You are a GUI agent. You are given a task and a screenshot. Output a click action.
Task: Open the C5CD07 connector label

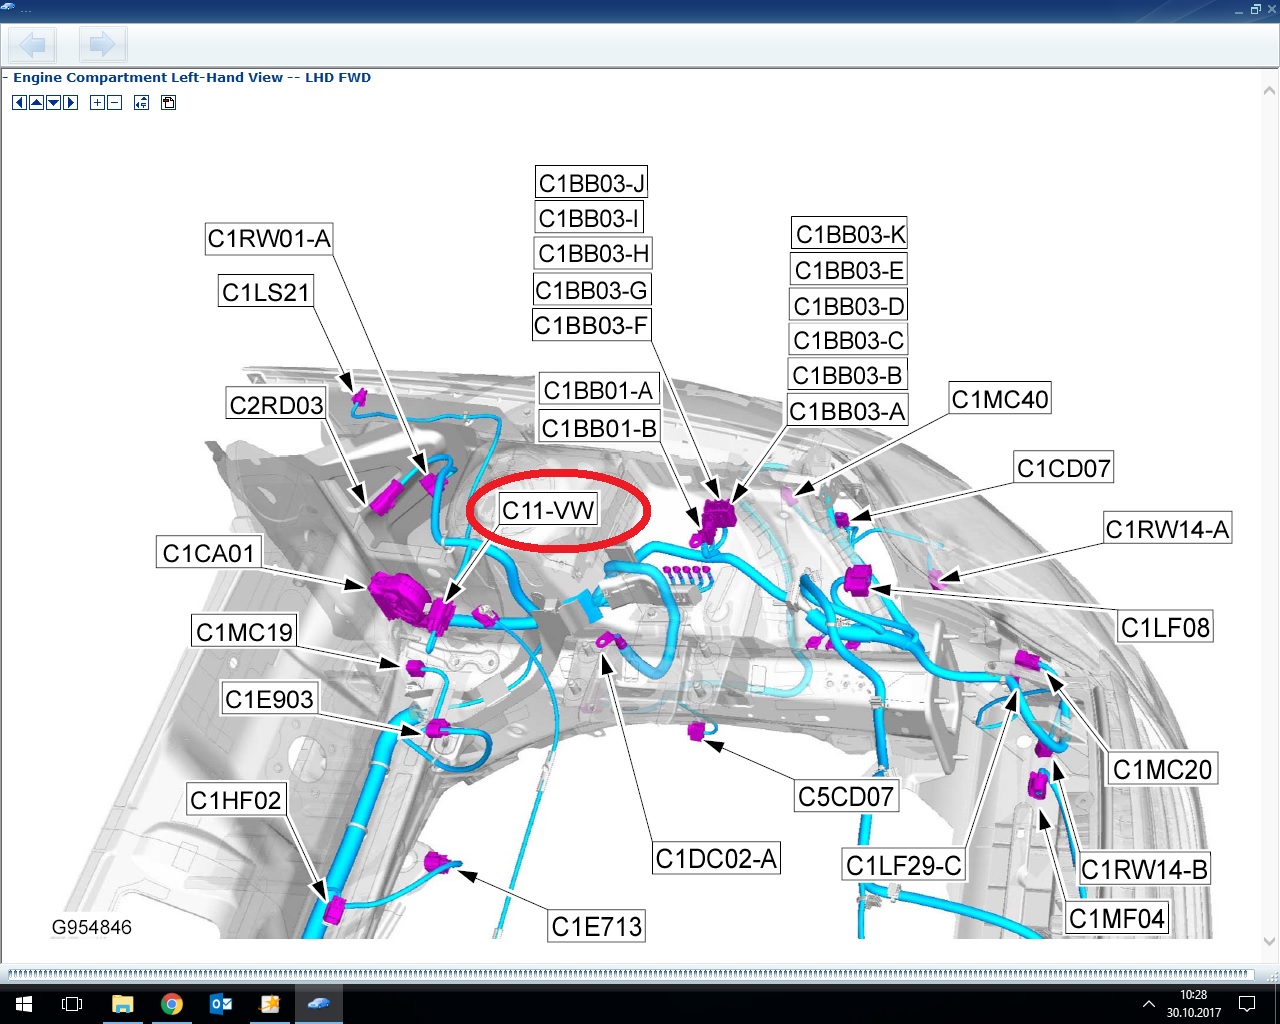click(x=845, y=797)
